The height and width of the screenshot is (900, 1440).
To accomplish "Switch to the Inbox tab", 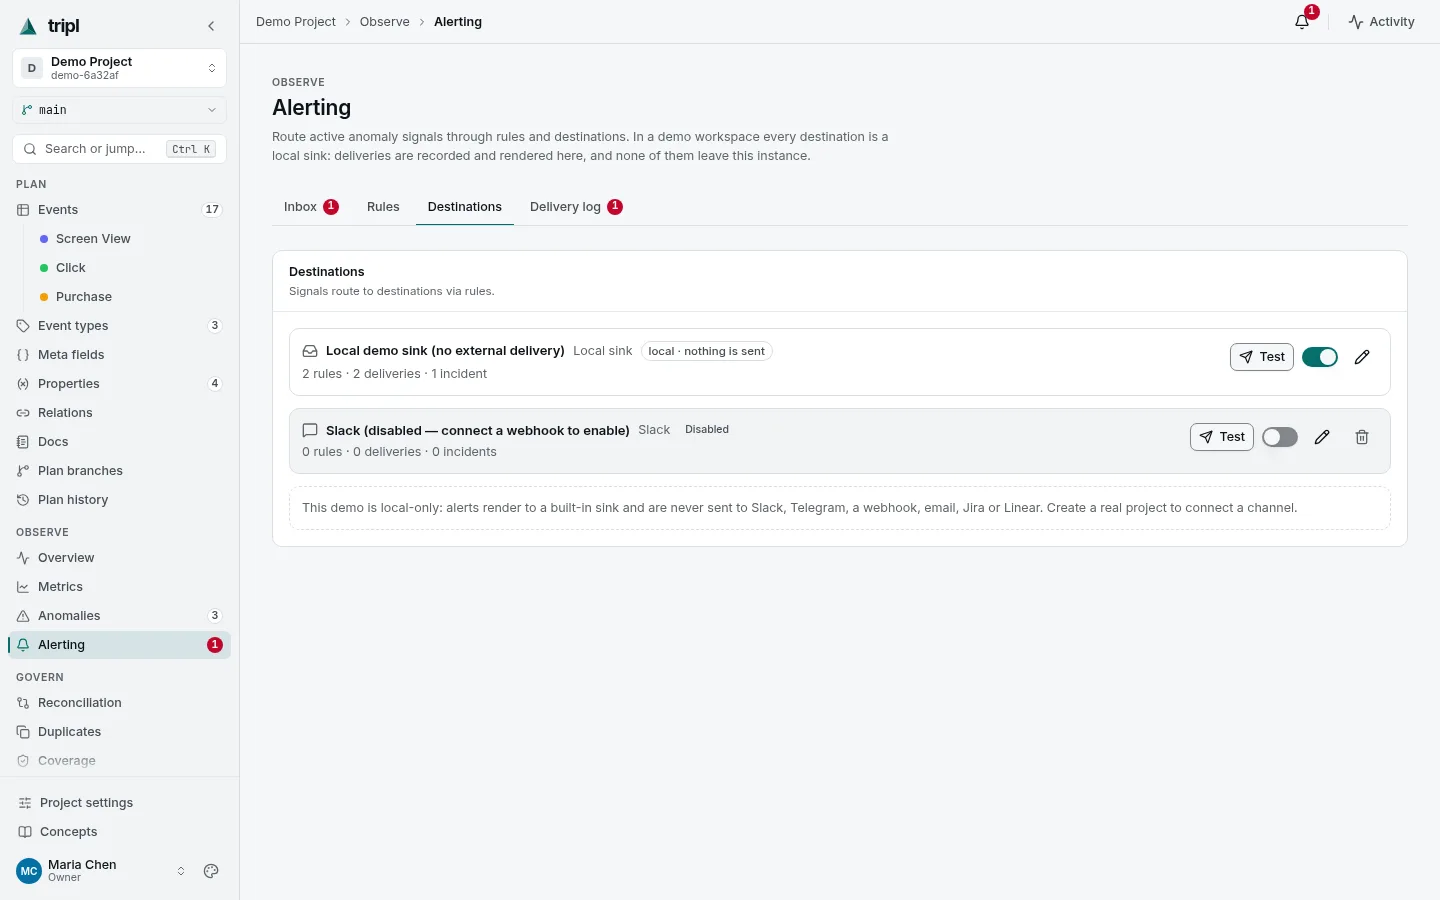I will pyautogui.click(x=311, y=207).
